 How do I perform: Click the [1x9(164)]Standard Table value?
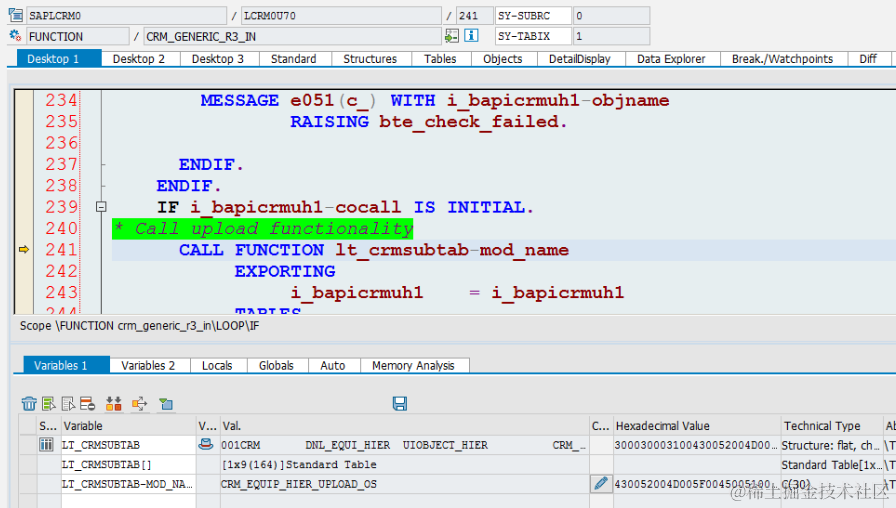(x=299, y=465)
